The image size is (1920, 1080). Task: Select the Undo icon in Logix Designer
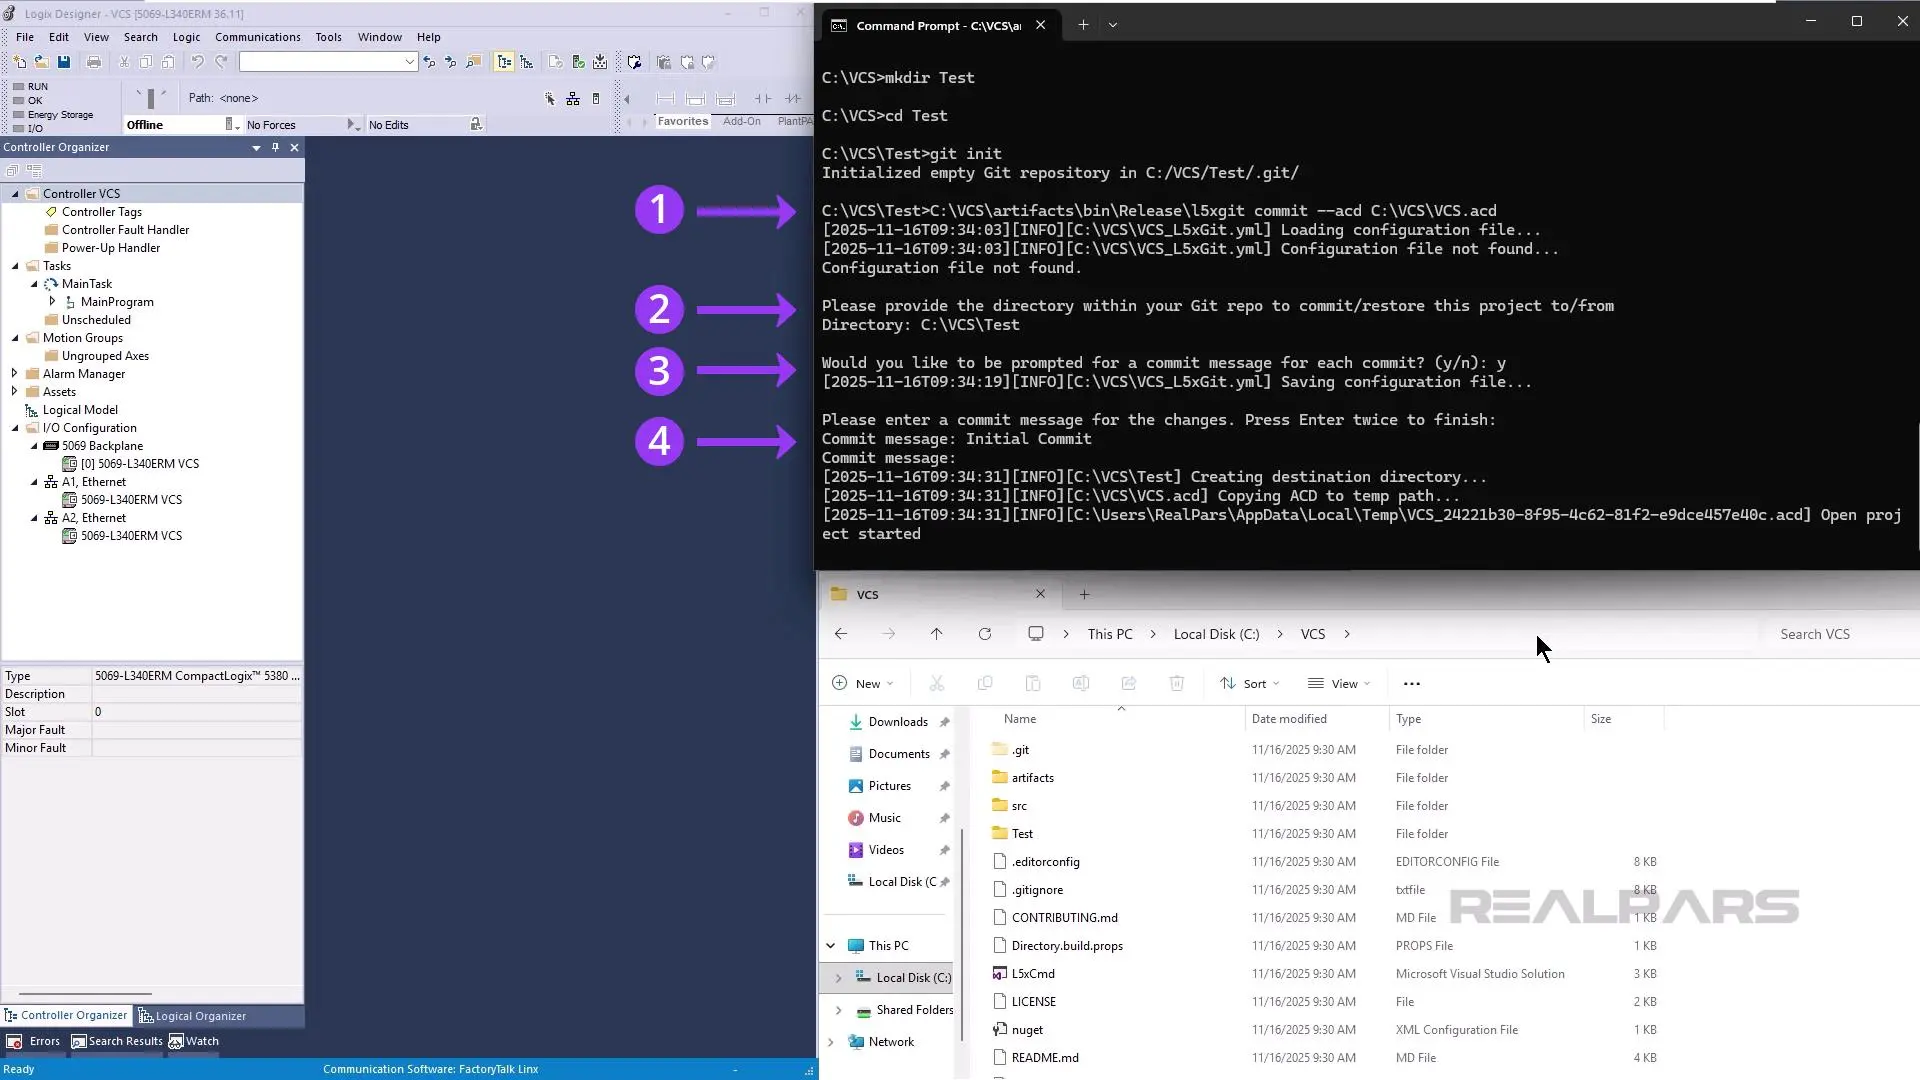point(197,62)
